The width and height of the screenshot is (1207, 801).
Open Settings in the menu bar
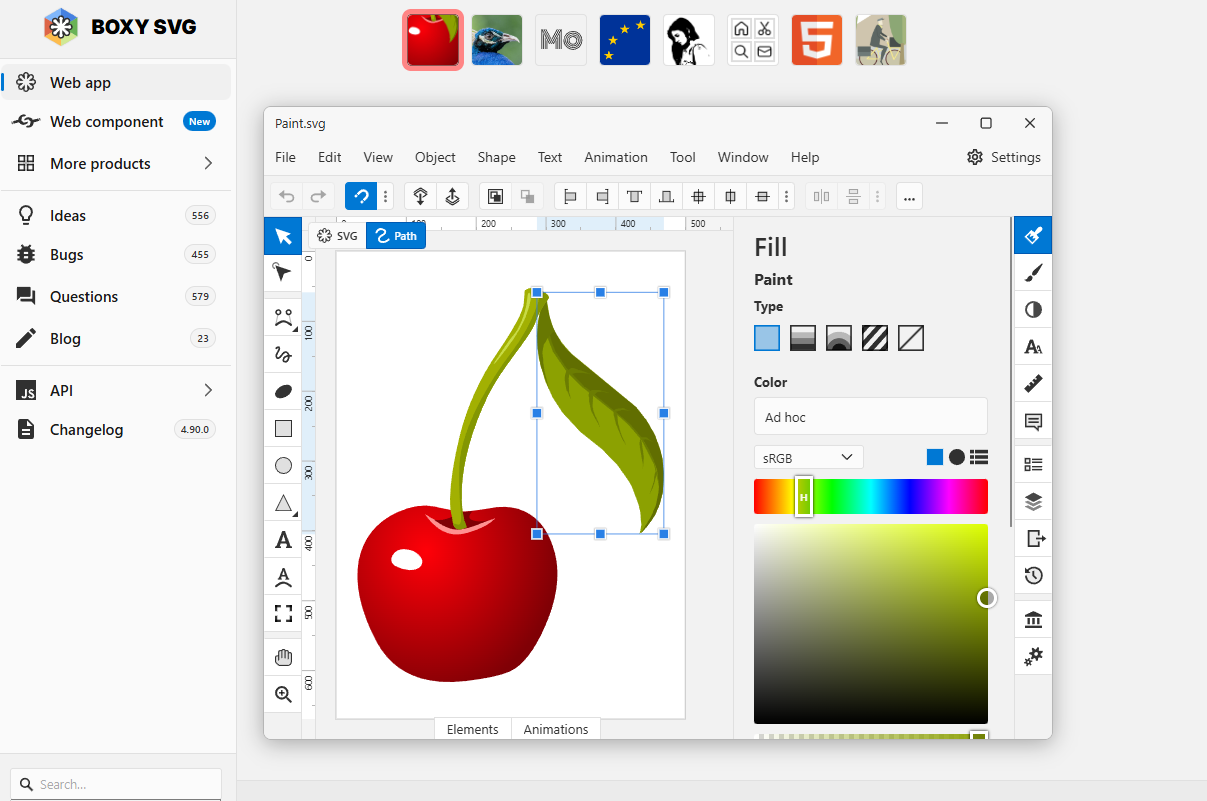pos(1004,157)
